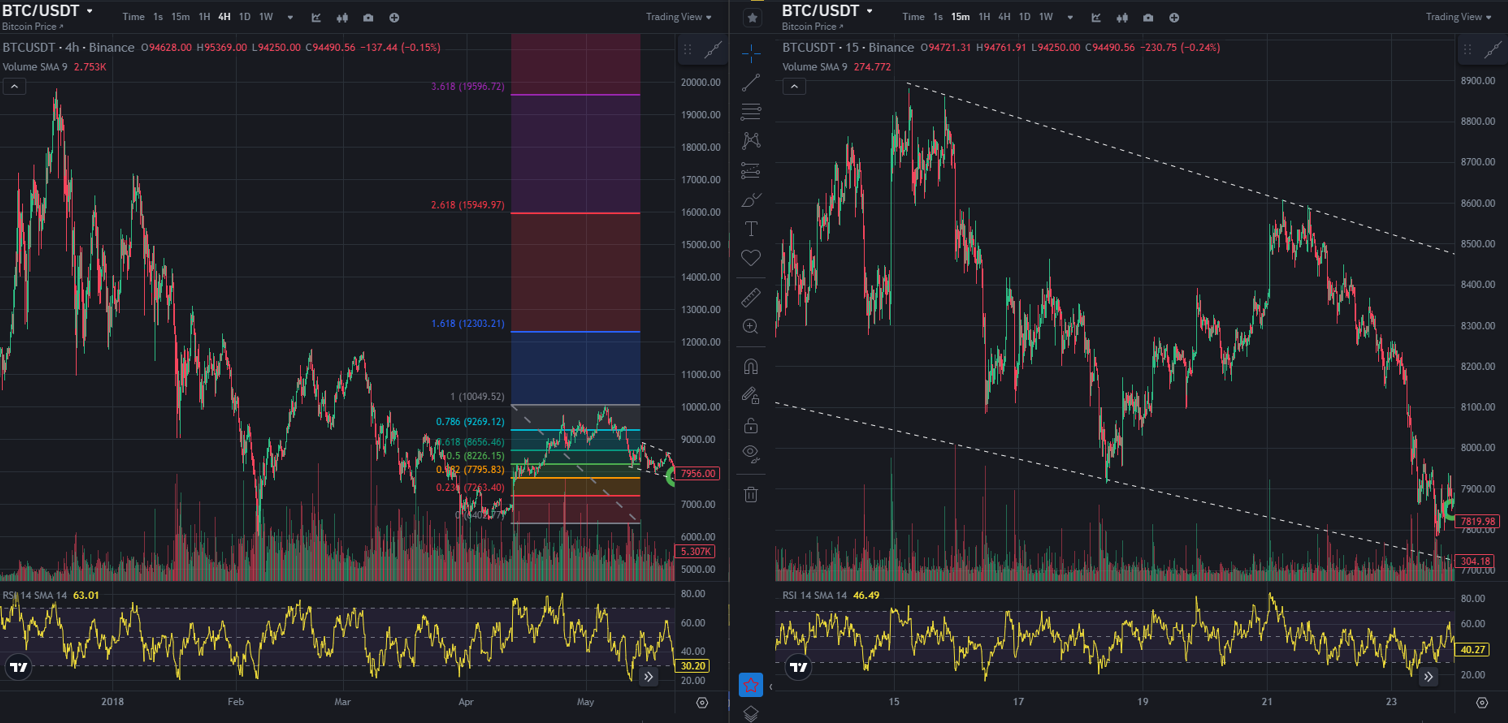Toggle hide all drawings eye icon
Image resolution: width=1508 pixels, height=723 pixels.
point(751,453)
